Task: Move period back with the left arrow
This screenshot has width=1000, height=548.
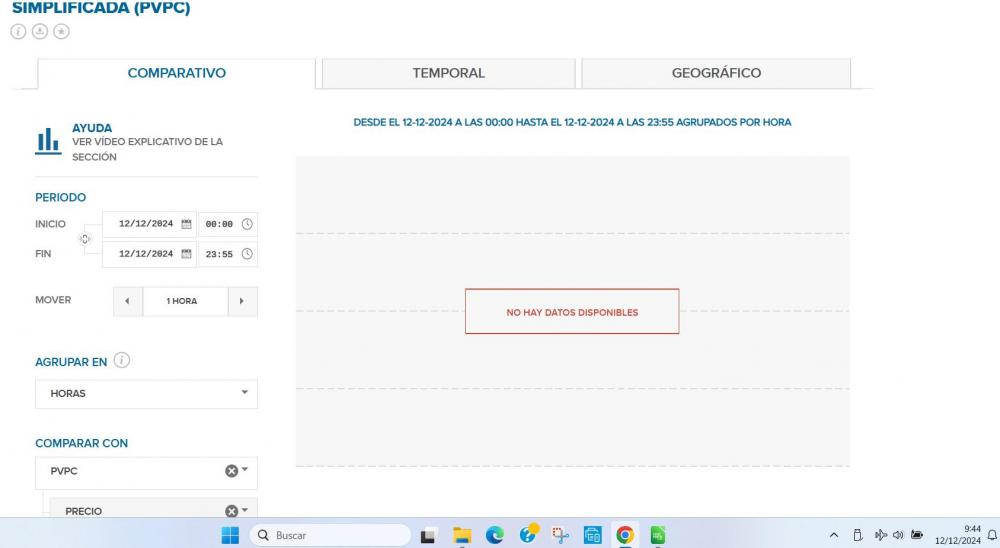Action: pos(128,301)
